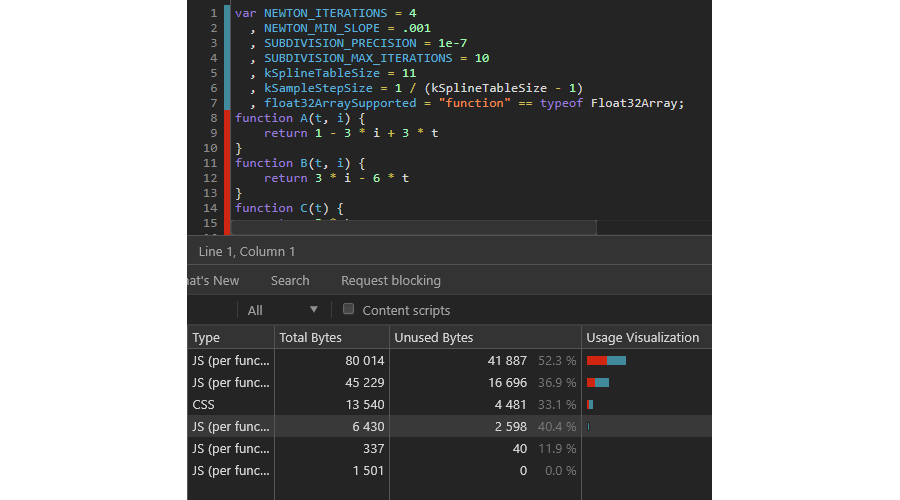Viewport: 900px width, 500px height.
Task: Open the Request blocking tab
Action: point(391,281)
